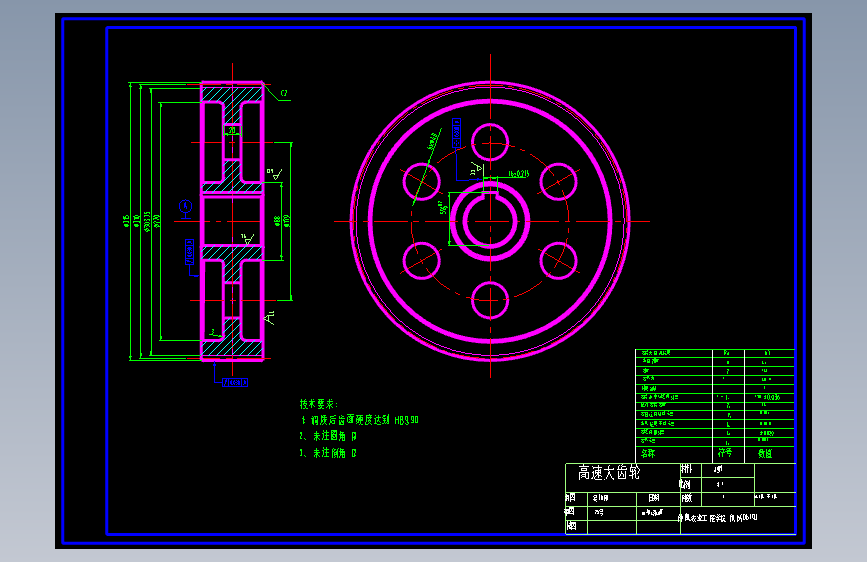Click the angled hole diameter dimension text

tap(433, 140)
